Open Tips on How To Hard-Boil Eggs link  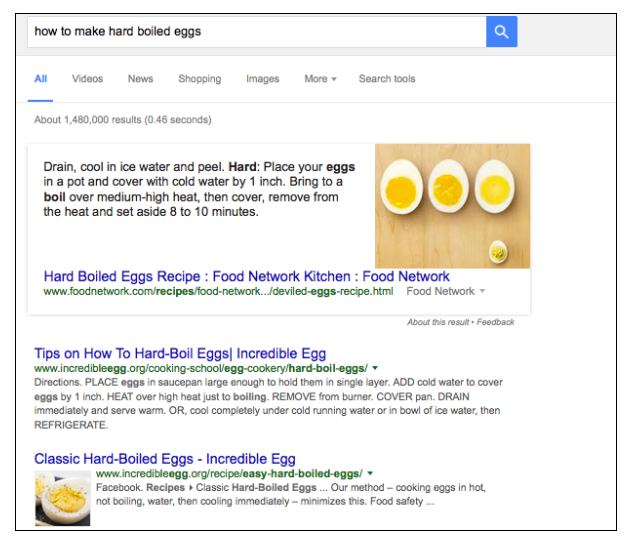[x=180, y=354]
